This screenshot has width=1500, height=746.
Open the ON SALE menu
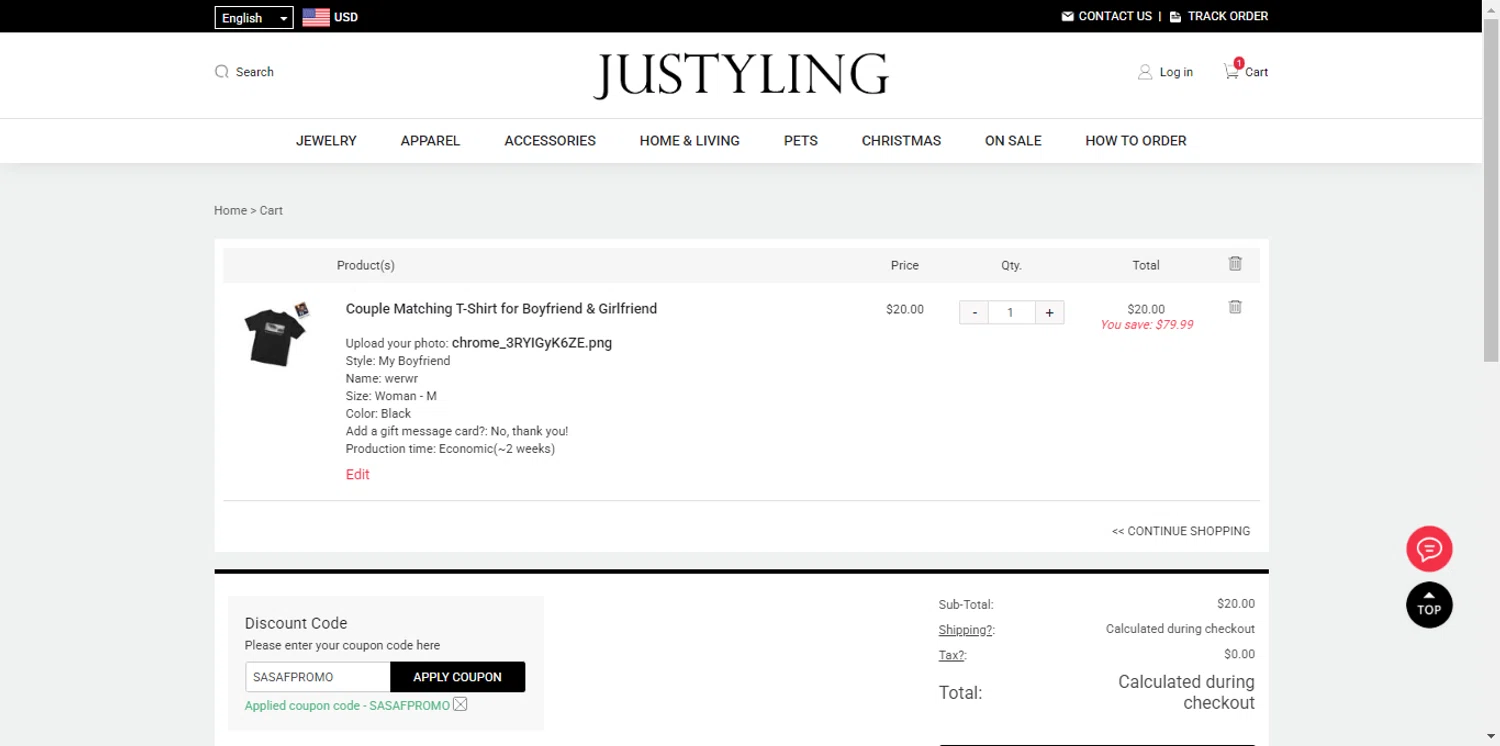click(x=1013, y=141)
